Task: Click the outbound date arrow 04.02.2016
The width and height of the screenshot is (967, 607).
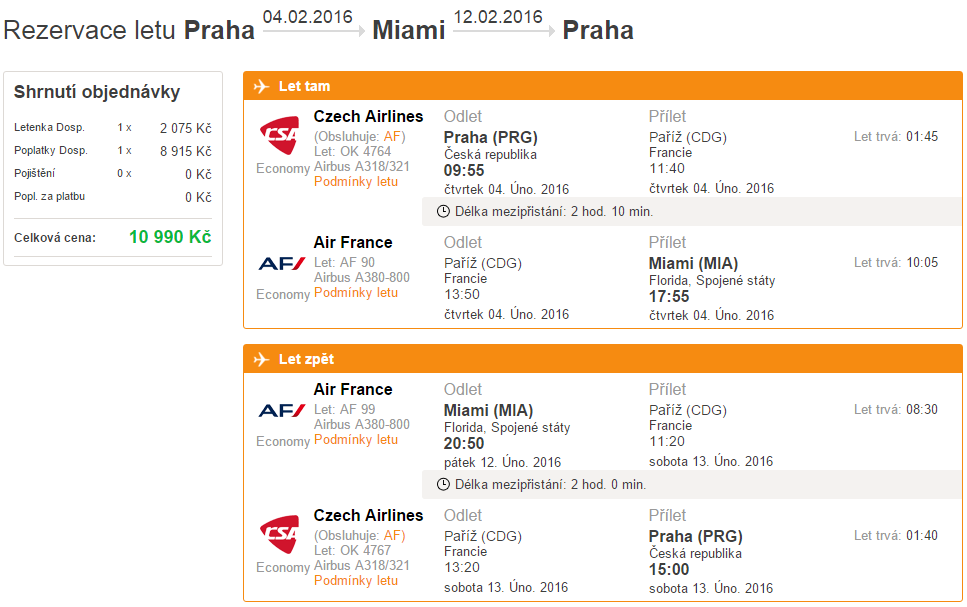Action: [x=313, y=23]
